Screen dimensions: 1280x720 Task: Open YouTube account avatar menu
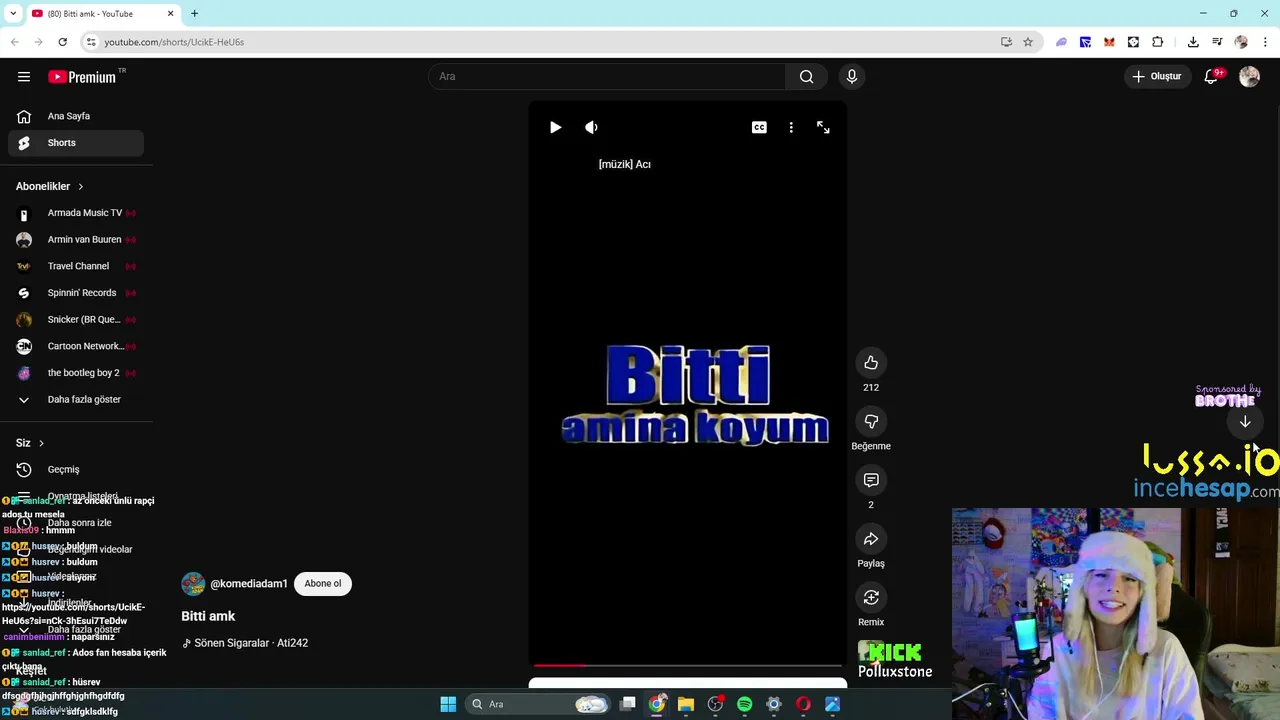[1249, 76]
